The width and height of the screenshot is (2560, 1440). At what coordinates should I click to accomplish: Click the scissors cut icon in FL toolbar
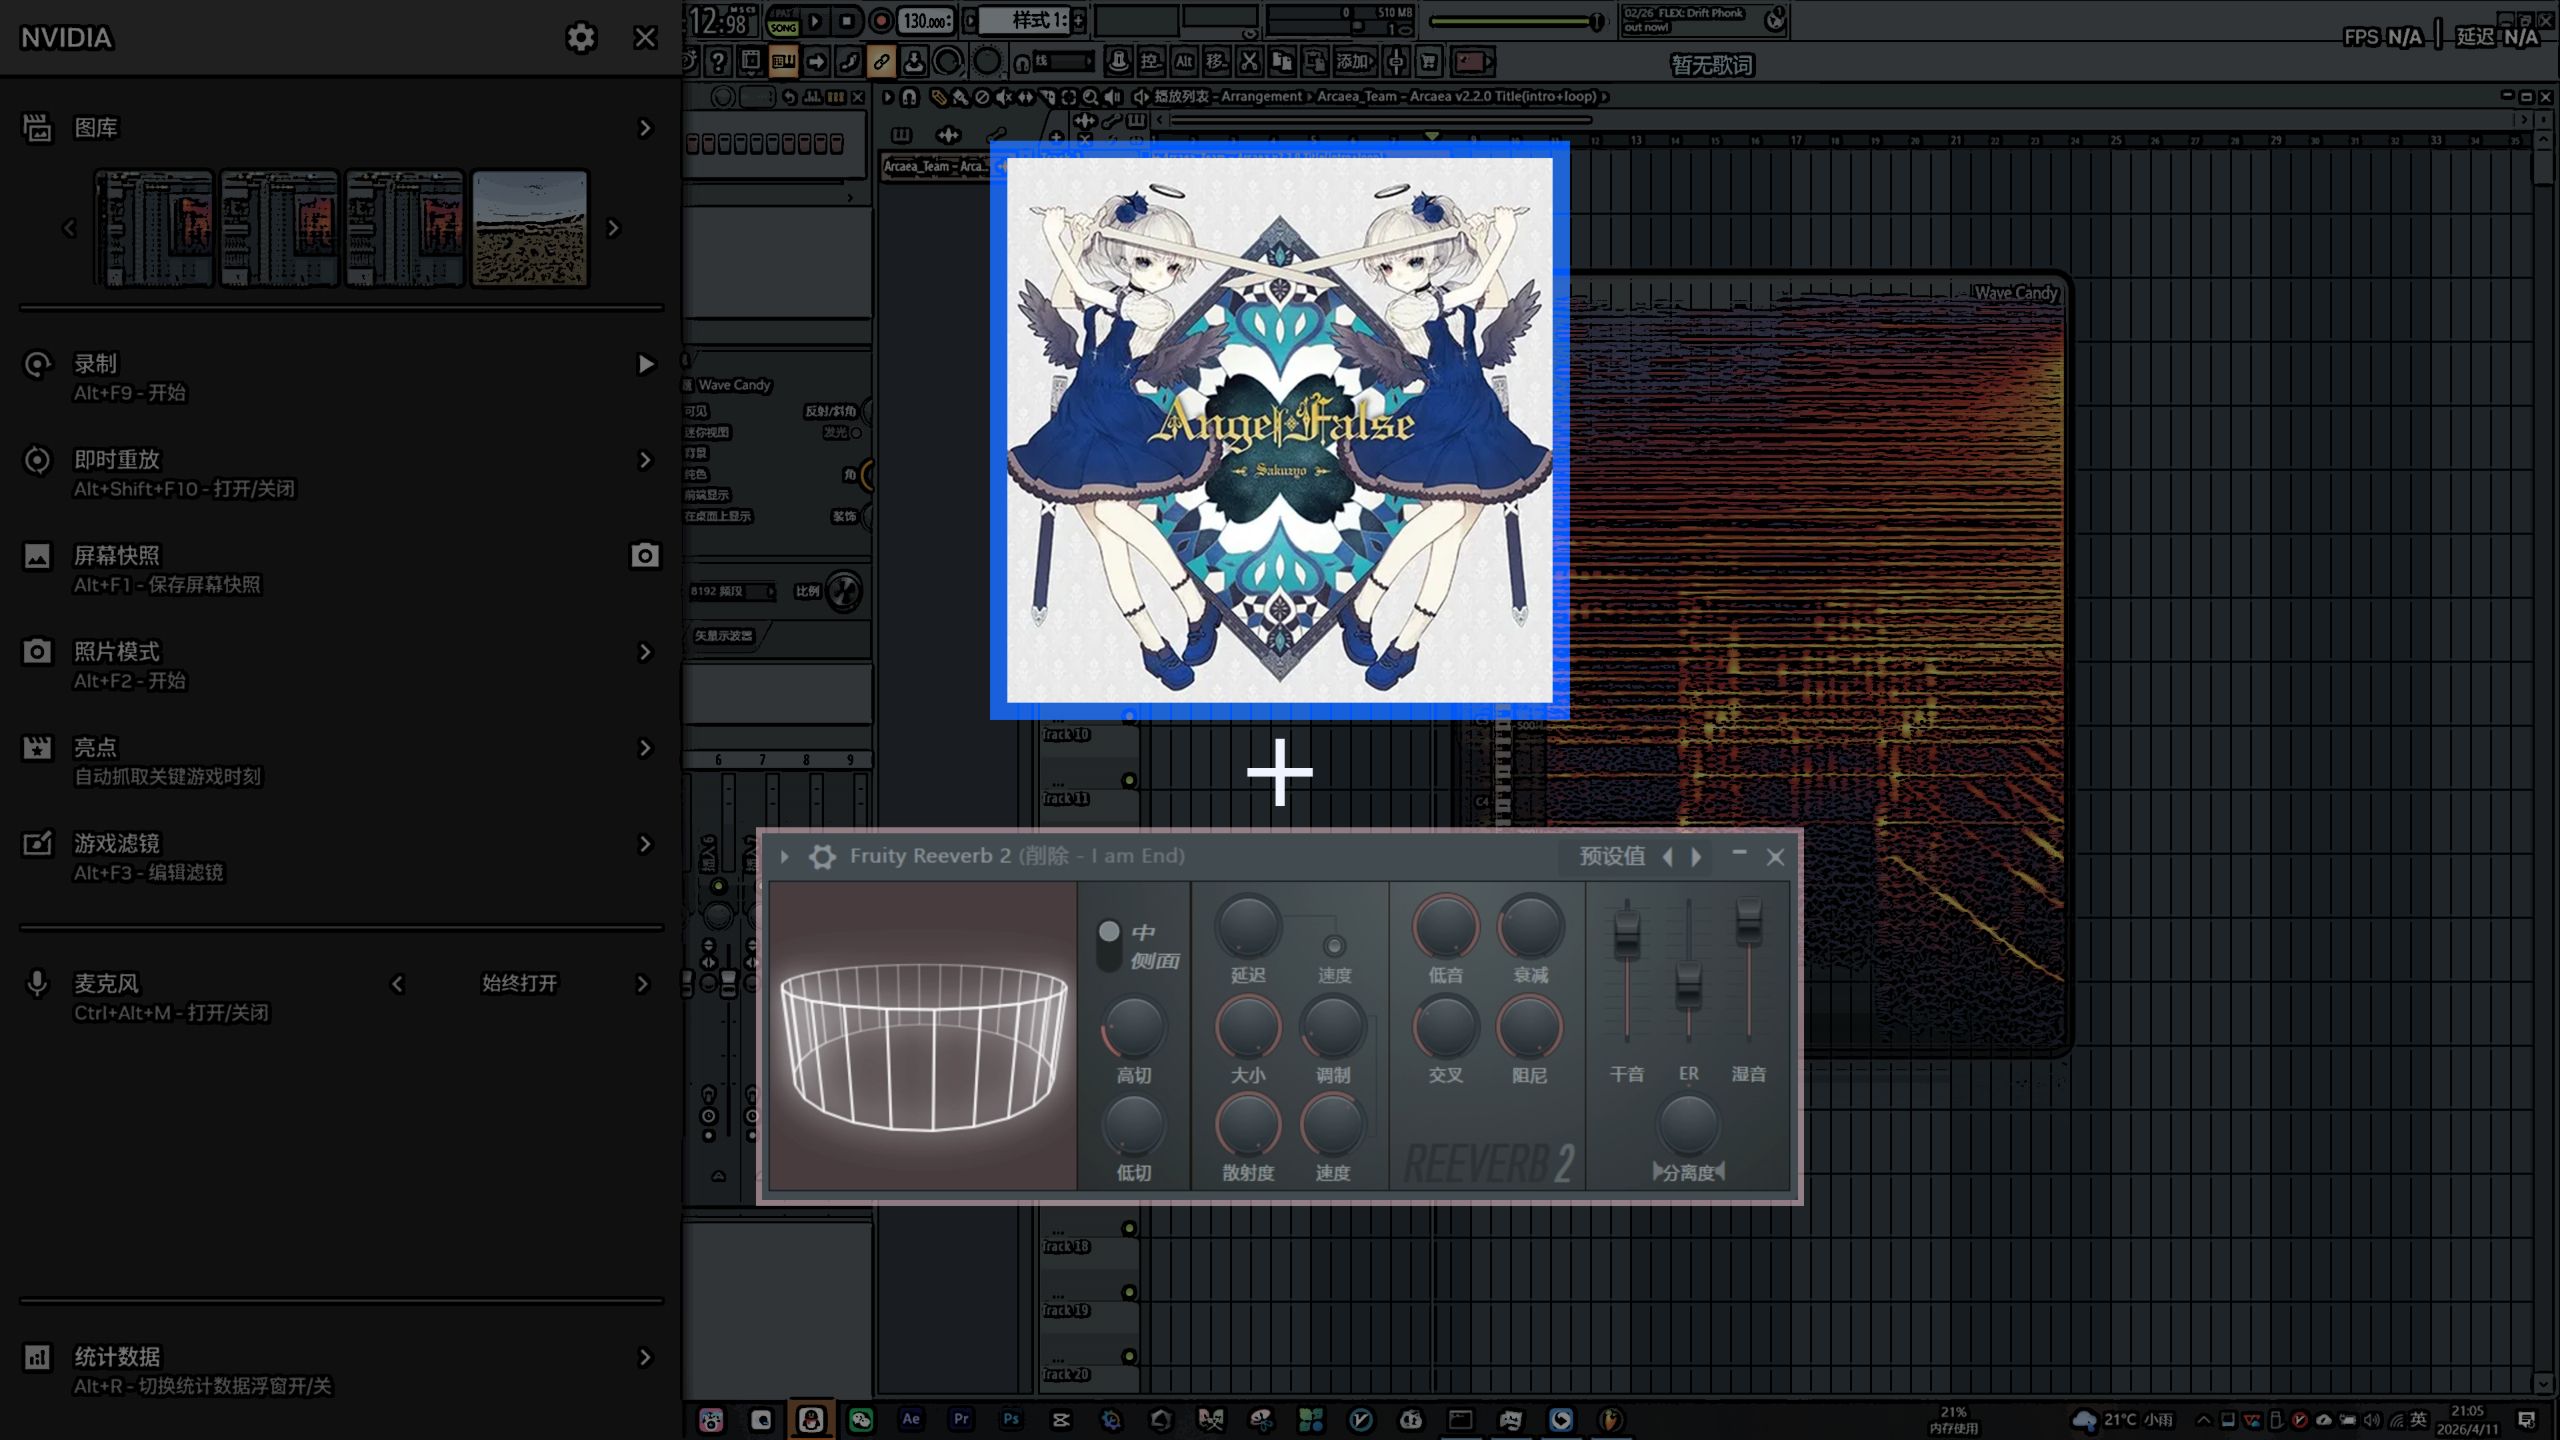pos(1249,62)
